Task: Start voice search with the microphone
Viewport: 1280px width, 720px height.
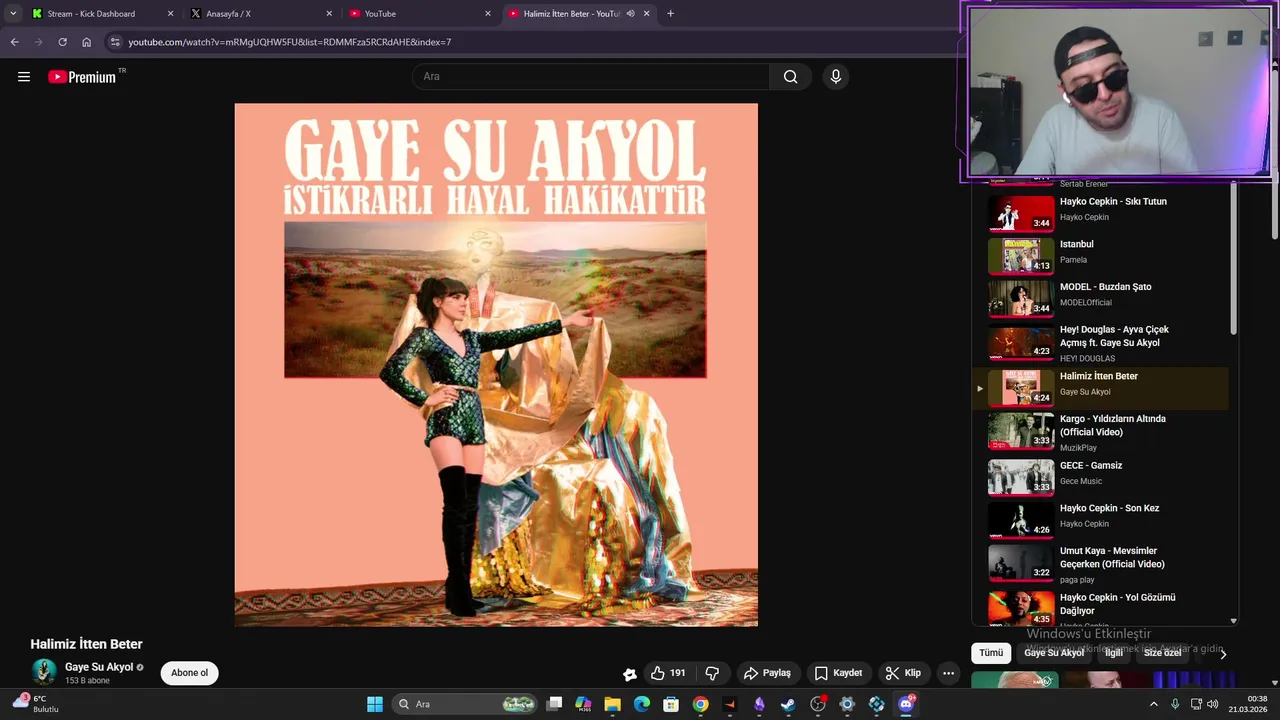Action: coord(836,77)
